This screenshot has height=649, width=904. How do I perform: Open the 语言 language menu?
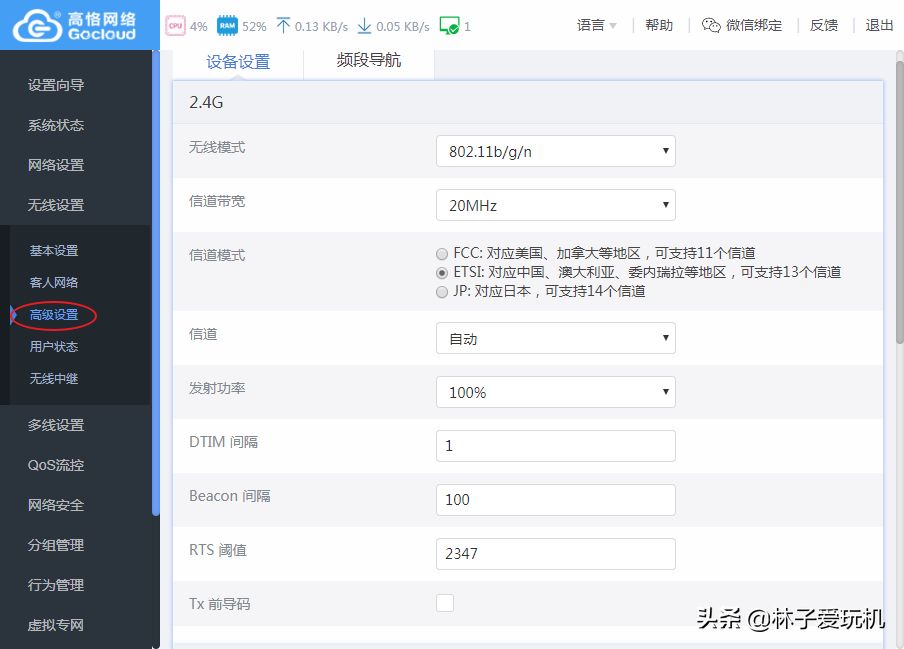596,26
